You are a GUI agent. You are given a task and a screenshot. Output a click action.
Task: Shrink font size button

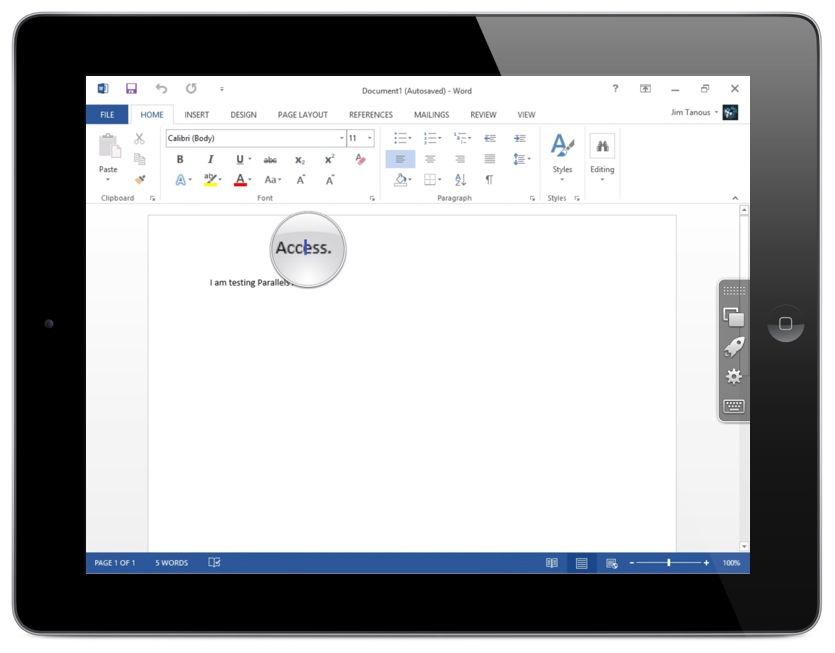tap(330, 180)
